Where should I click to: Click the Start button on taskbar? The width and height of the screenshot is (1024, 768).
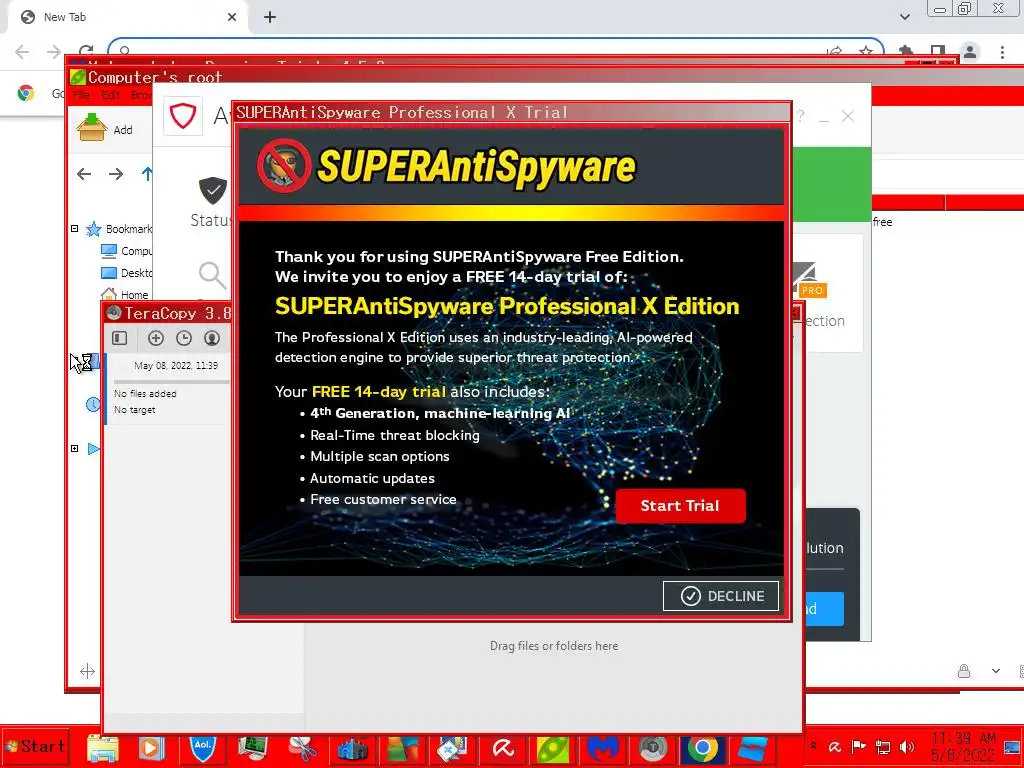coord(35,746)
